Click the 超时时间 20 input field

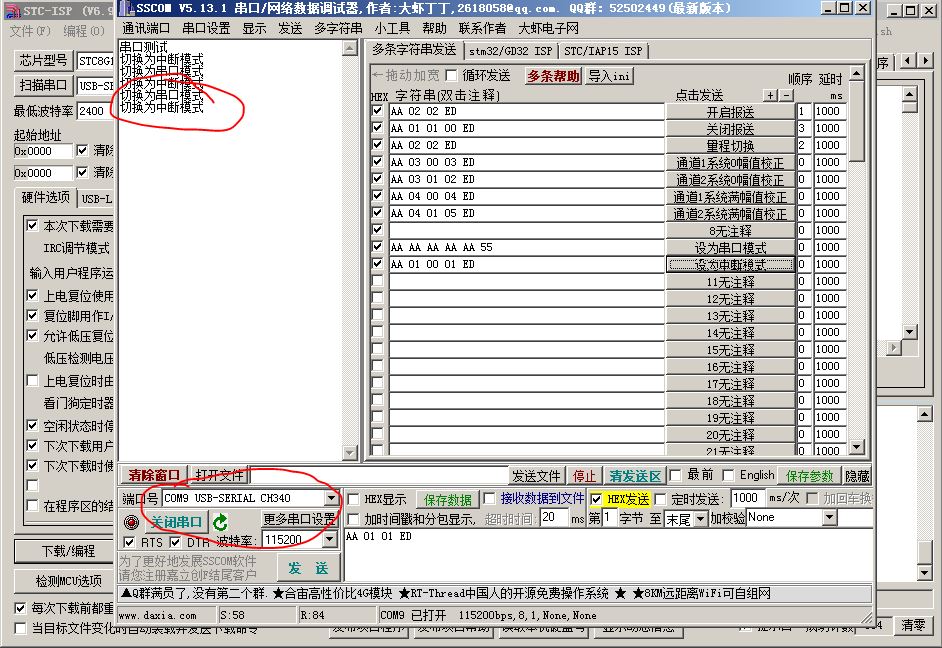coord(554,517)
